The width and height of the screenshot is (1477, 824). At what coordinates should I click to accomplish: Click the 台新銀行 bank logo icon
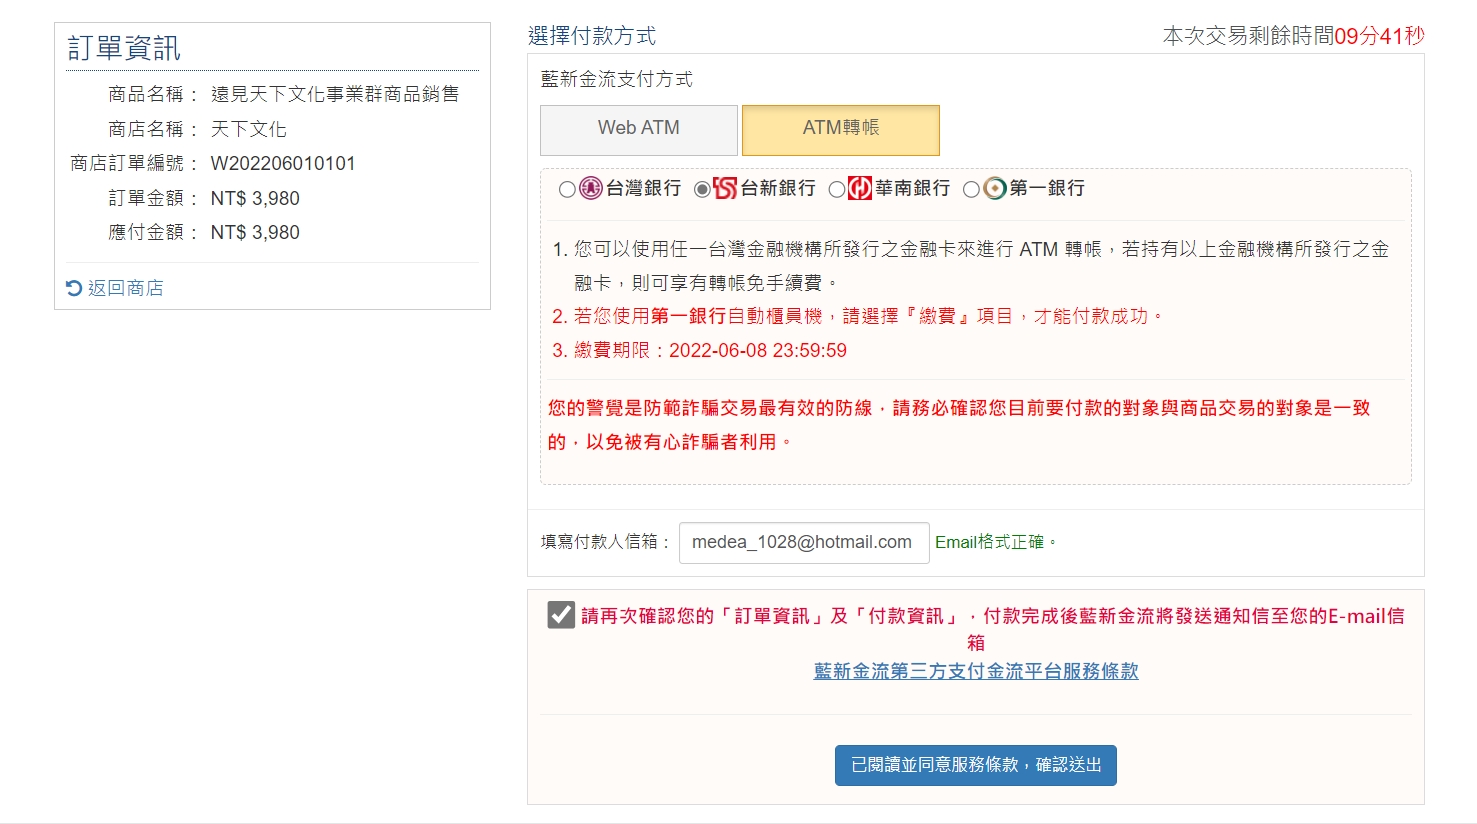(x=725, y=188)
